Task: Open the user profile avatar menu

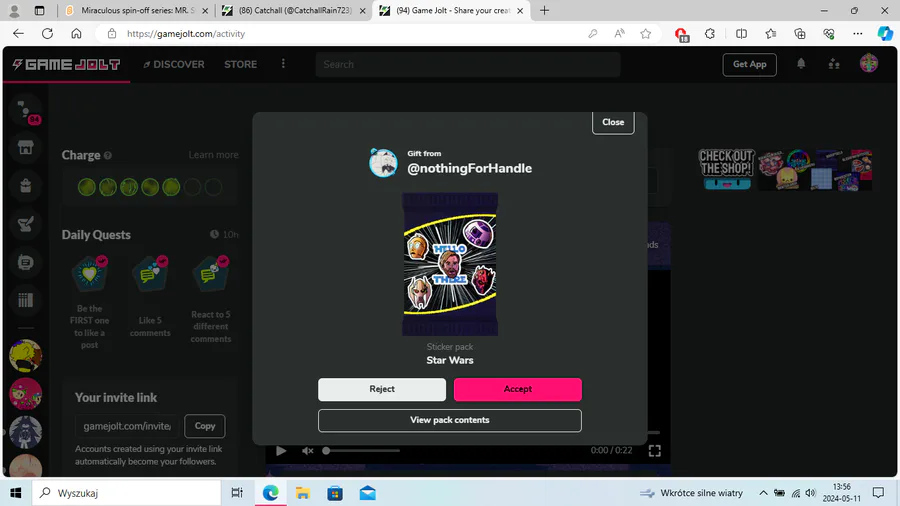Action: click(x=868, y=64)
